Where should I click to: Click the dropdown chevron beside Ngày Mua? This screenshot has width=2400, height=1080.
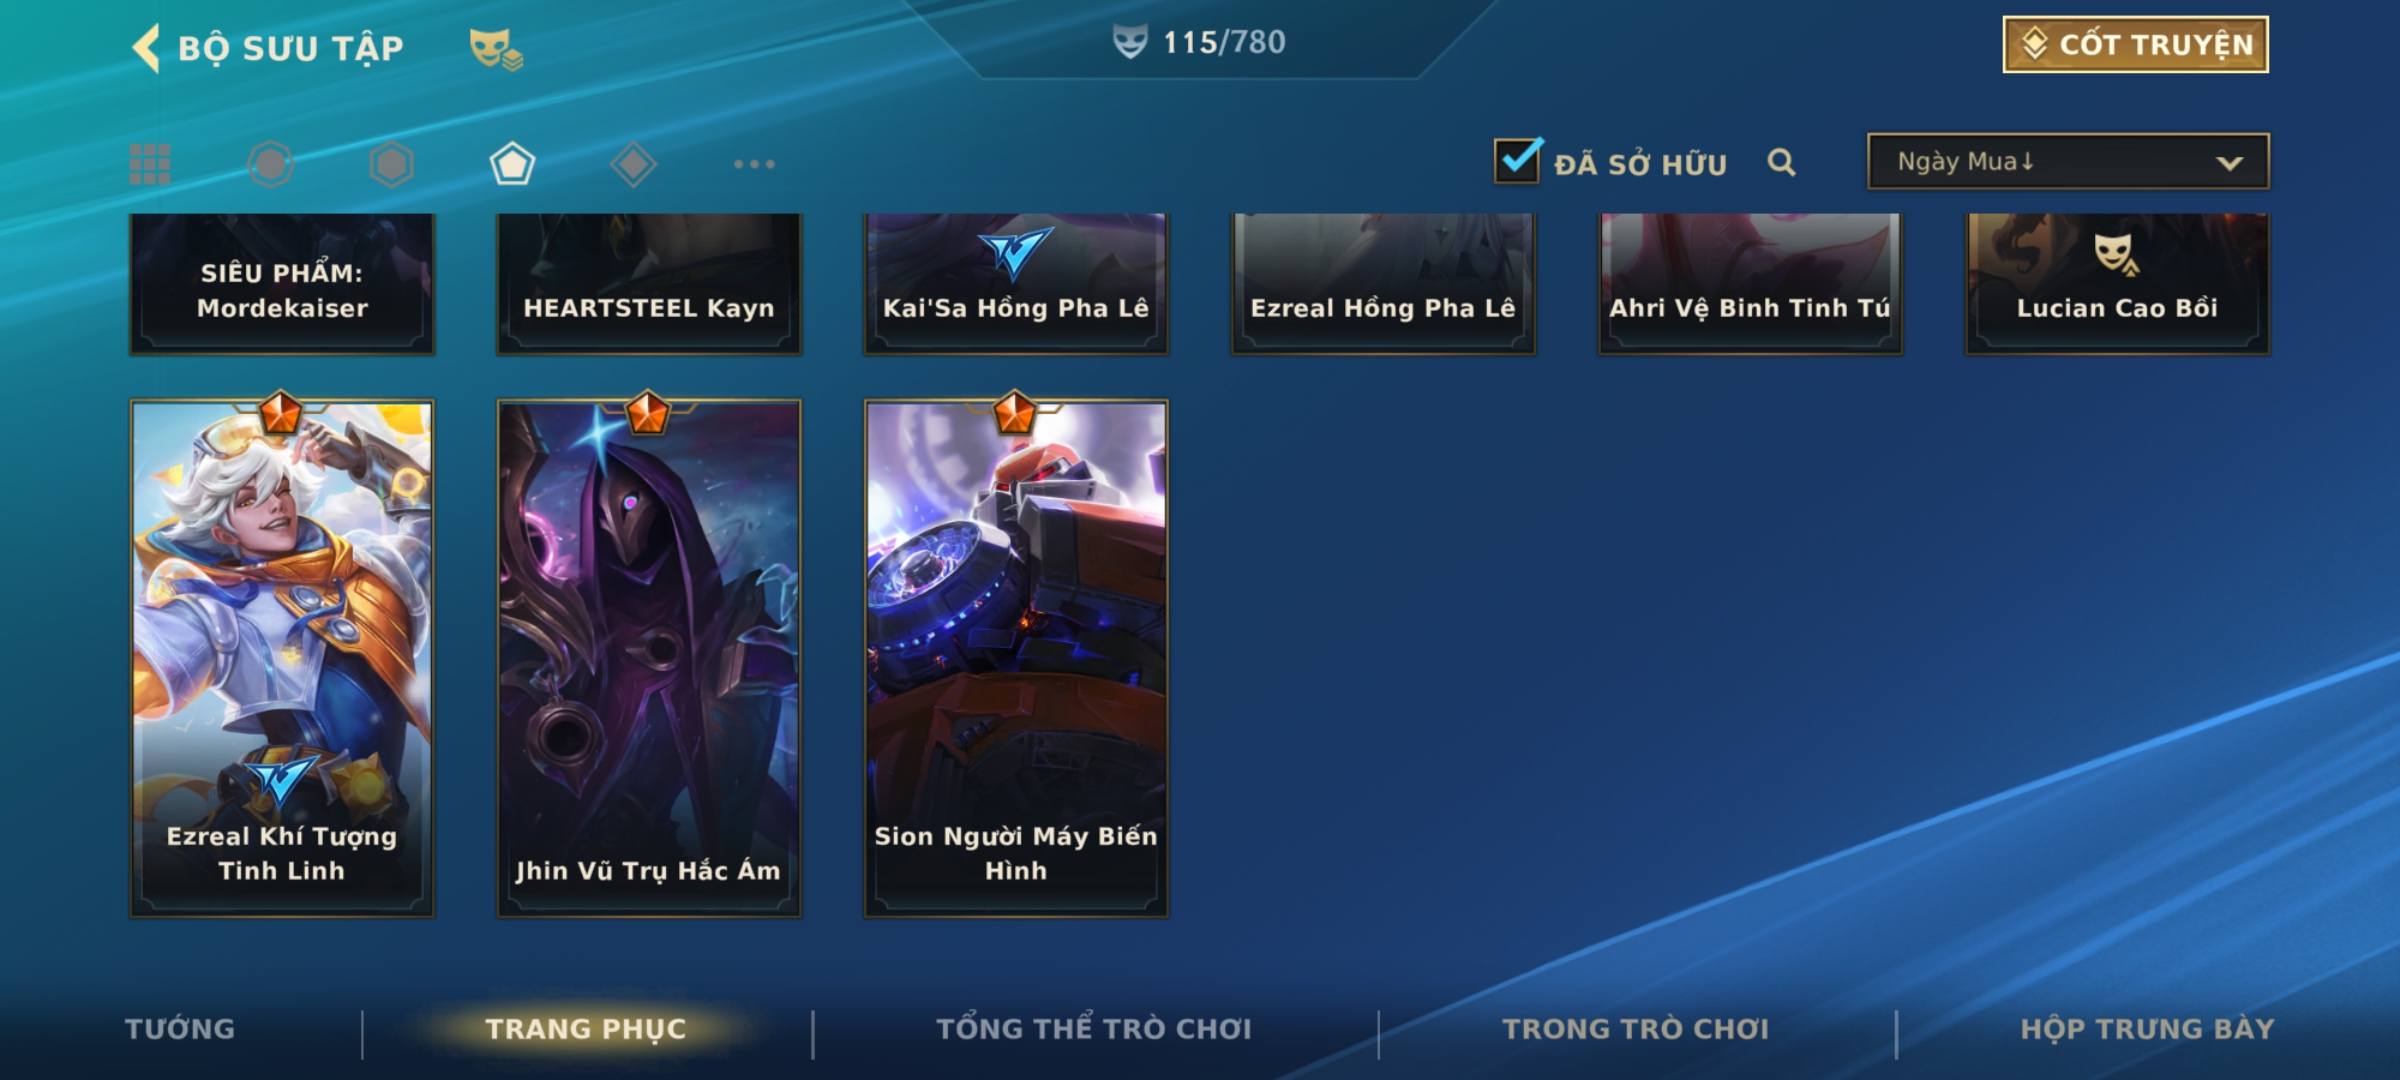point(2229,163)
